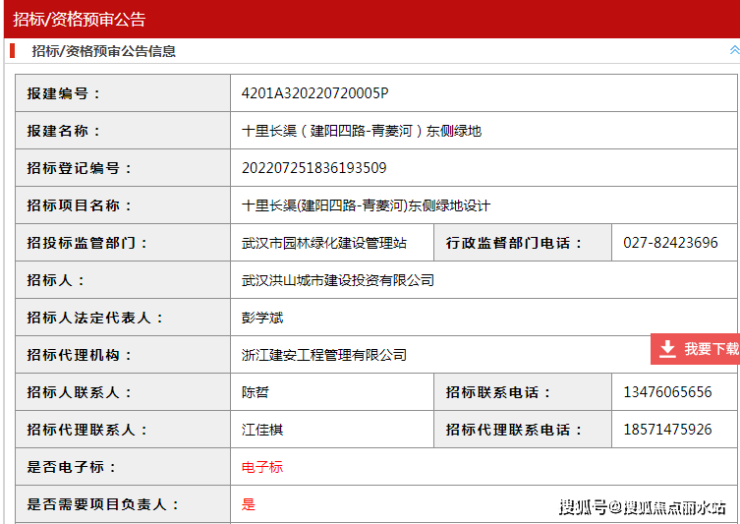740x524 pixels.
Task: Select 招标登记编号 value 202207251836193509
Action: pyautogui.click(x=314, y=168)
